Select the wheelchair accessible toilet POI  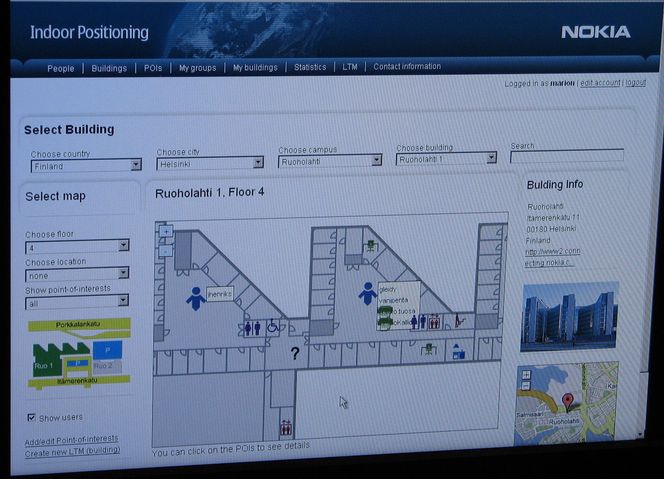point(273,327)
